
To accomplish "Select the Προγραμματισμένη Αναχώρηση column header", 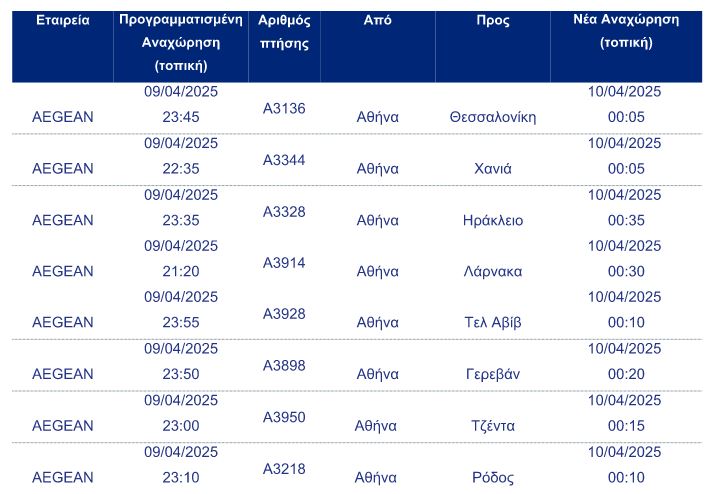I will tap(181, 43).
